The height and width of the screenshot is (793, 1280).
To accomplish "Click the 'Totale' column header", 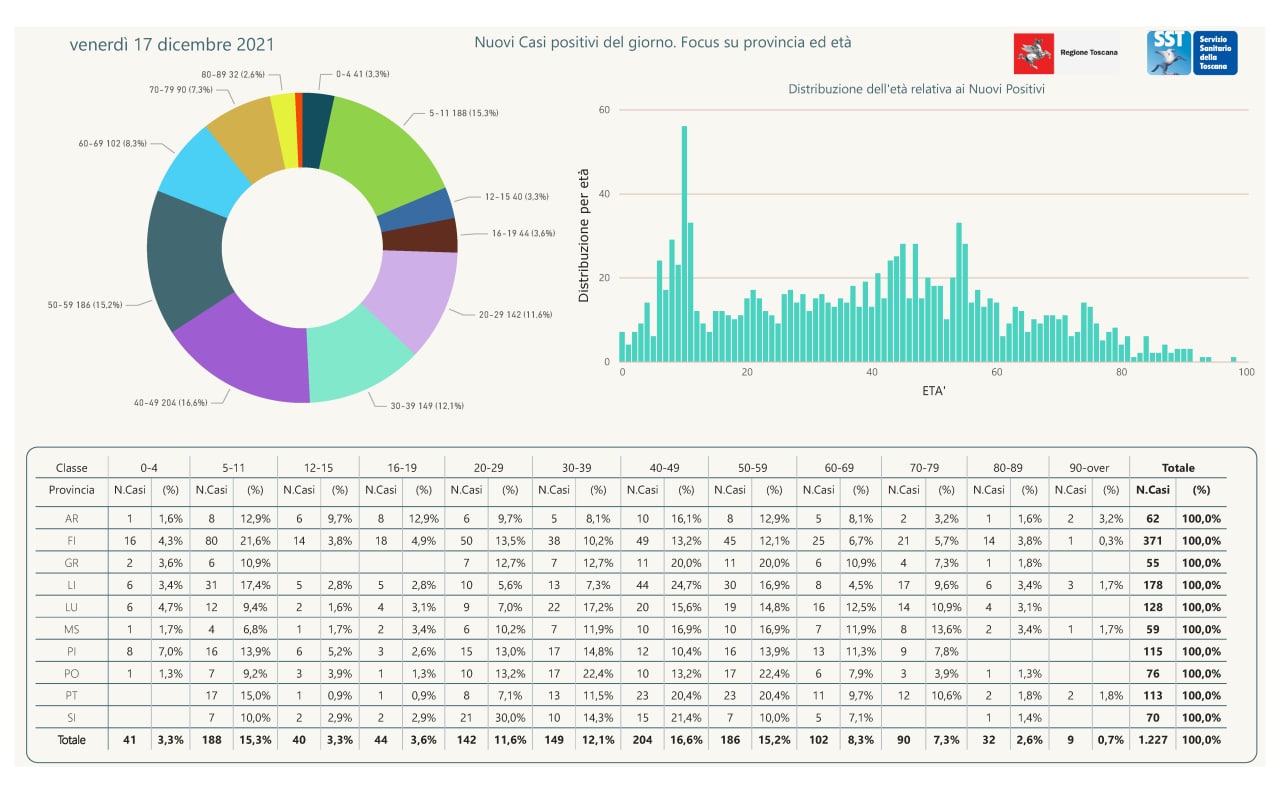I will pyautogui.click(x=1177, y=467).
